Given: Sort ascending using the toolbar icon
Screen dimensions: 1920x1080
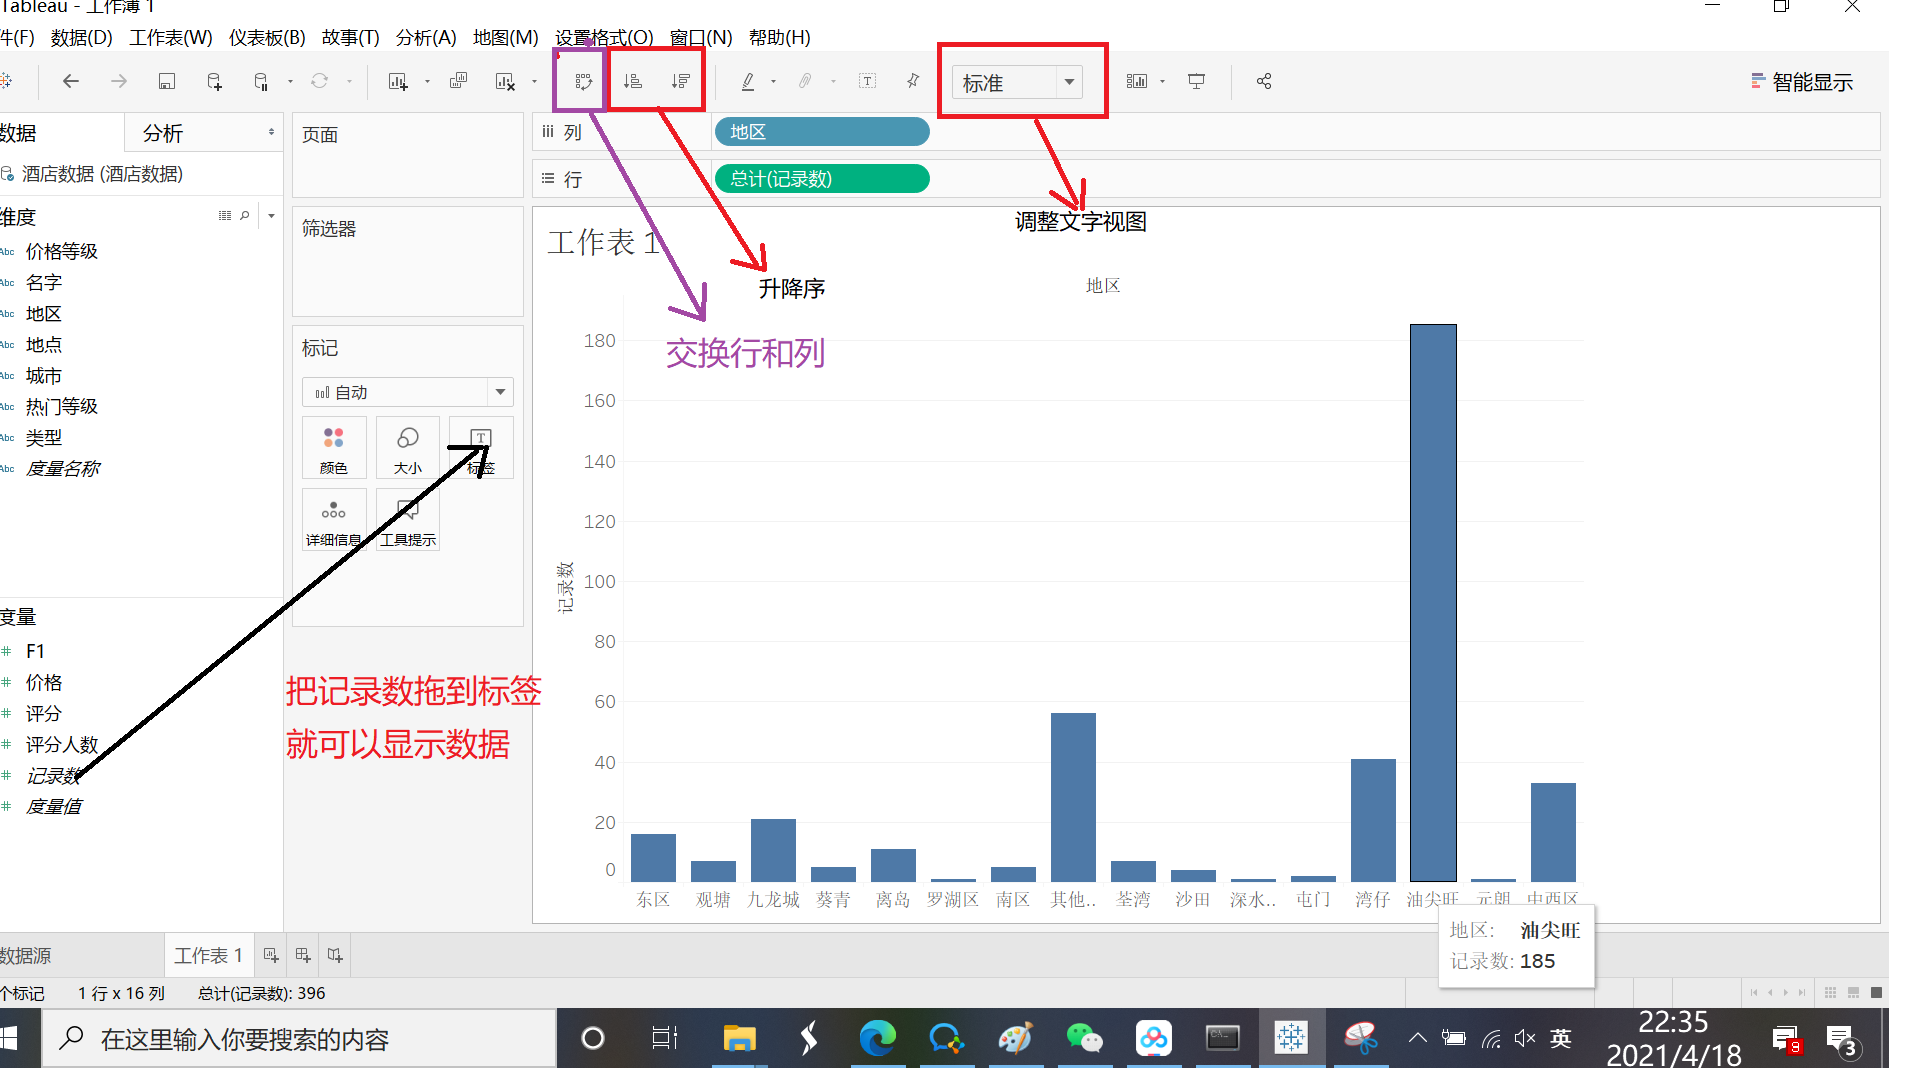Looking at the screenshot, I should click(x=632, y=82).
